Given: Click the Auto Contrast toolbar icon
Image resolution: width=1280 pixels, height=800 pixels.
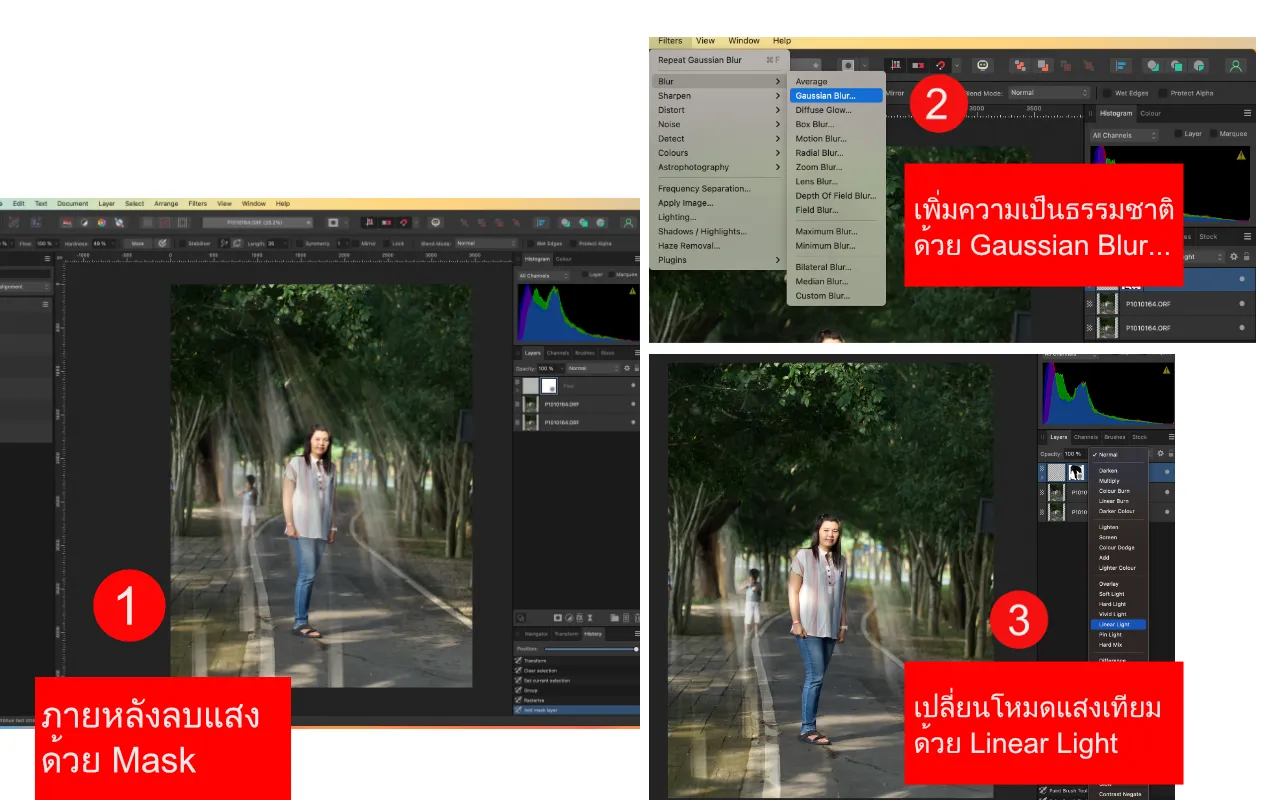Looking at the screenshot, I should [x=84, y=222].
